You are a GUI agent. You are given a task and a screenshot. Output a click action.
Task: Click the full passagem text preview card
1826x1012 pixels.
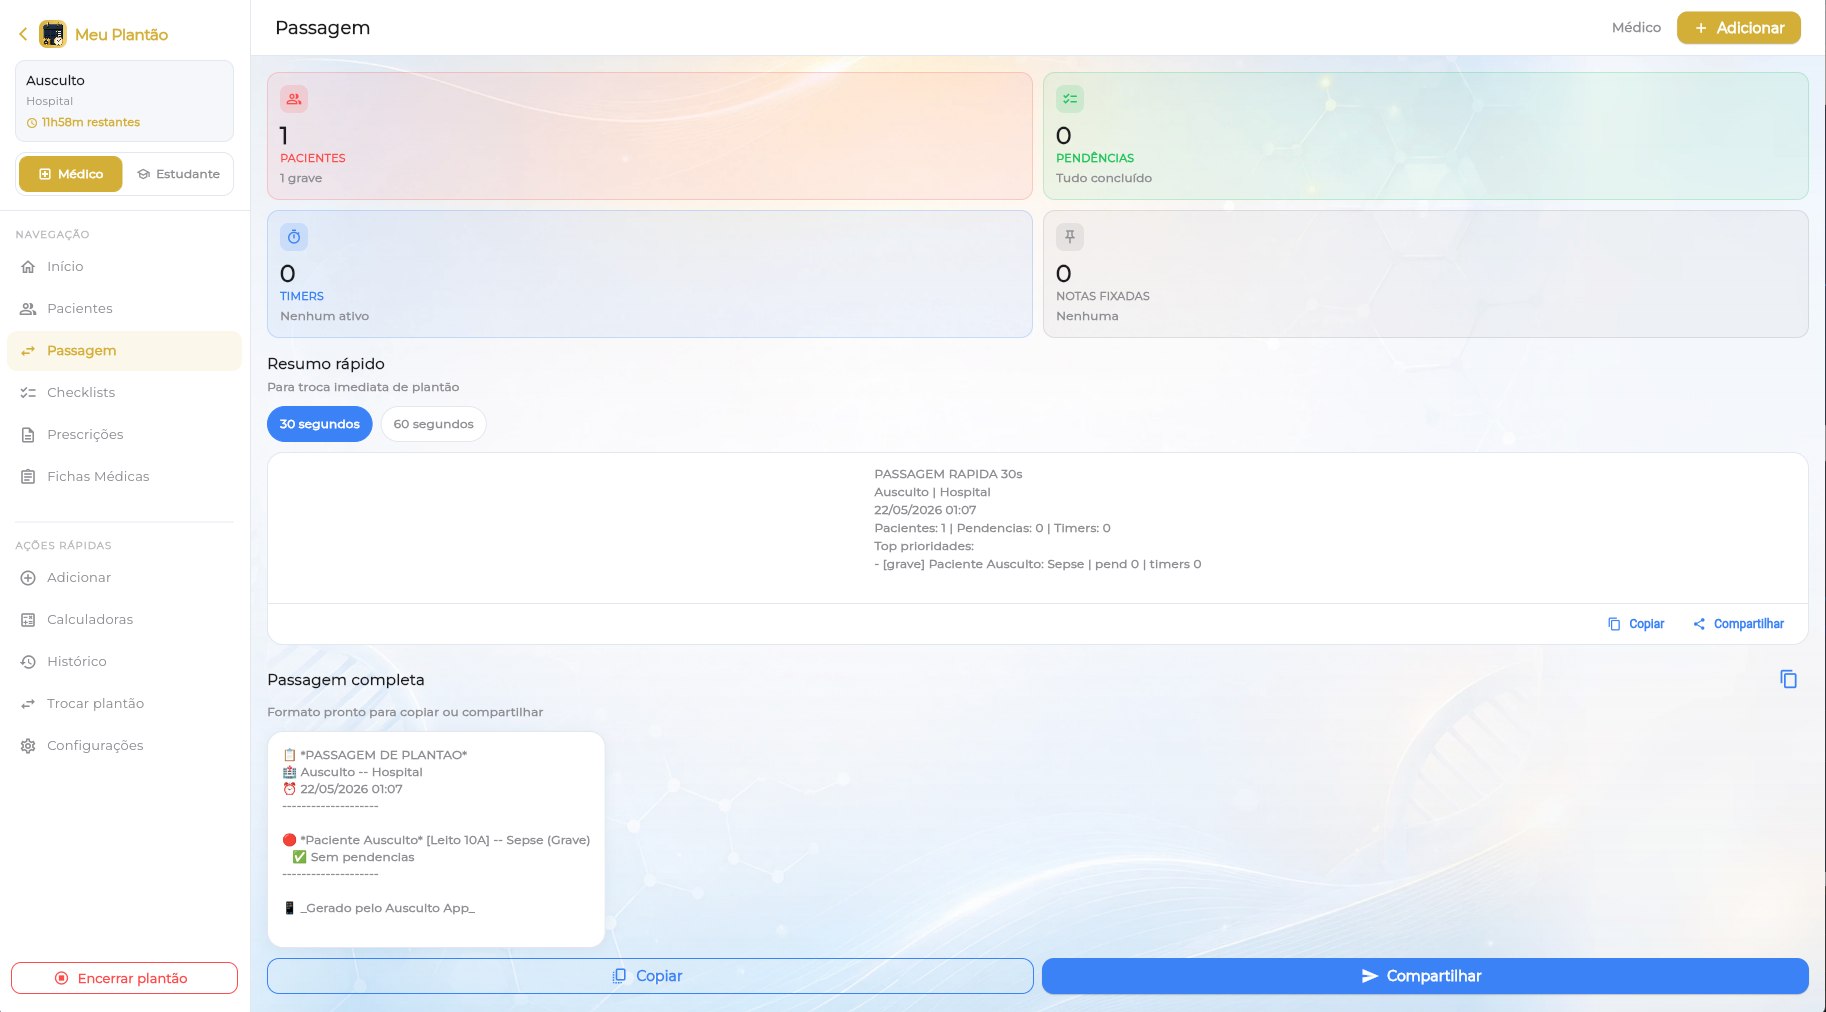[436, 839]
